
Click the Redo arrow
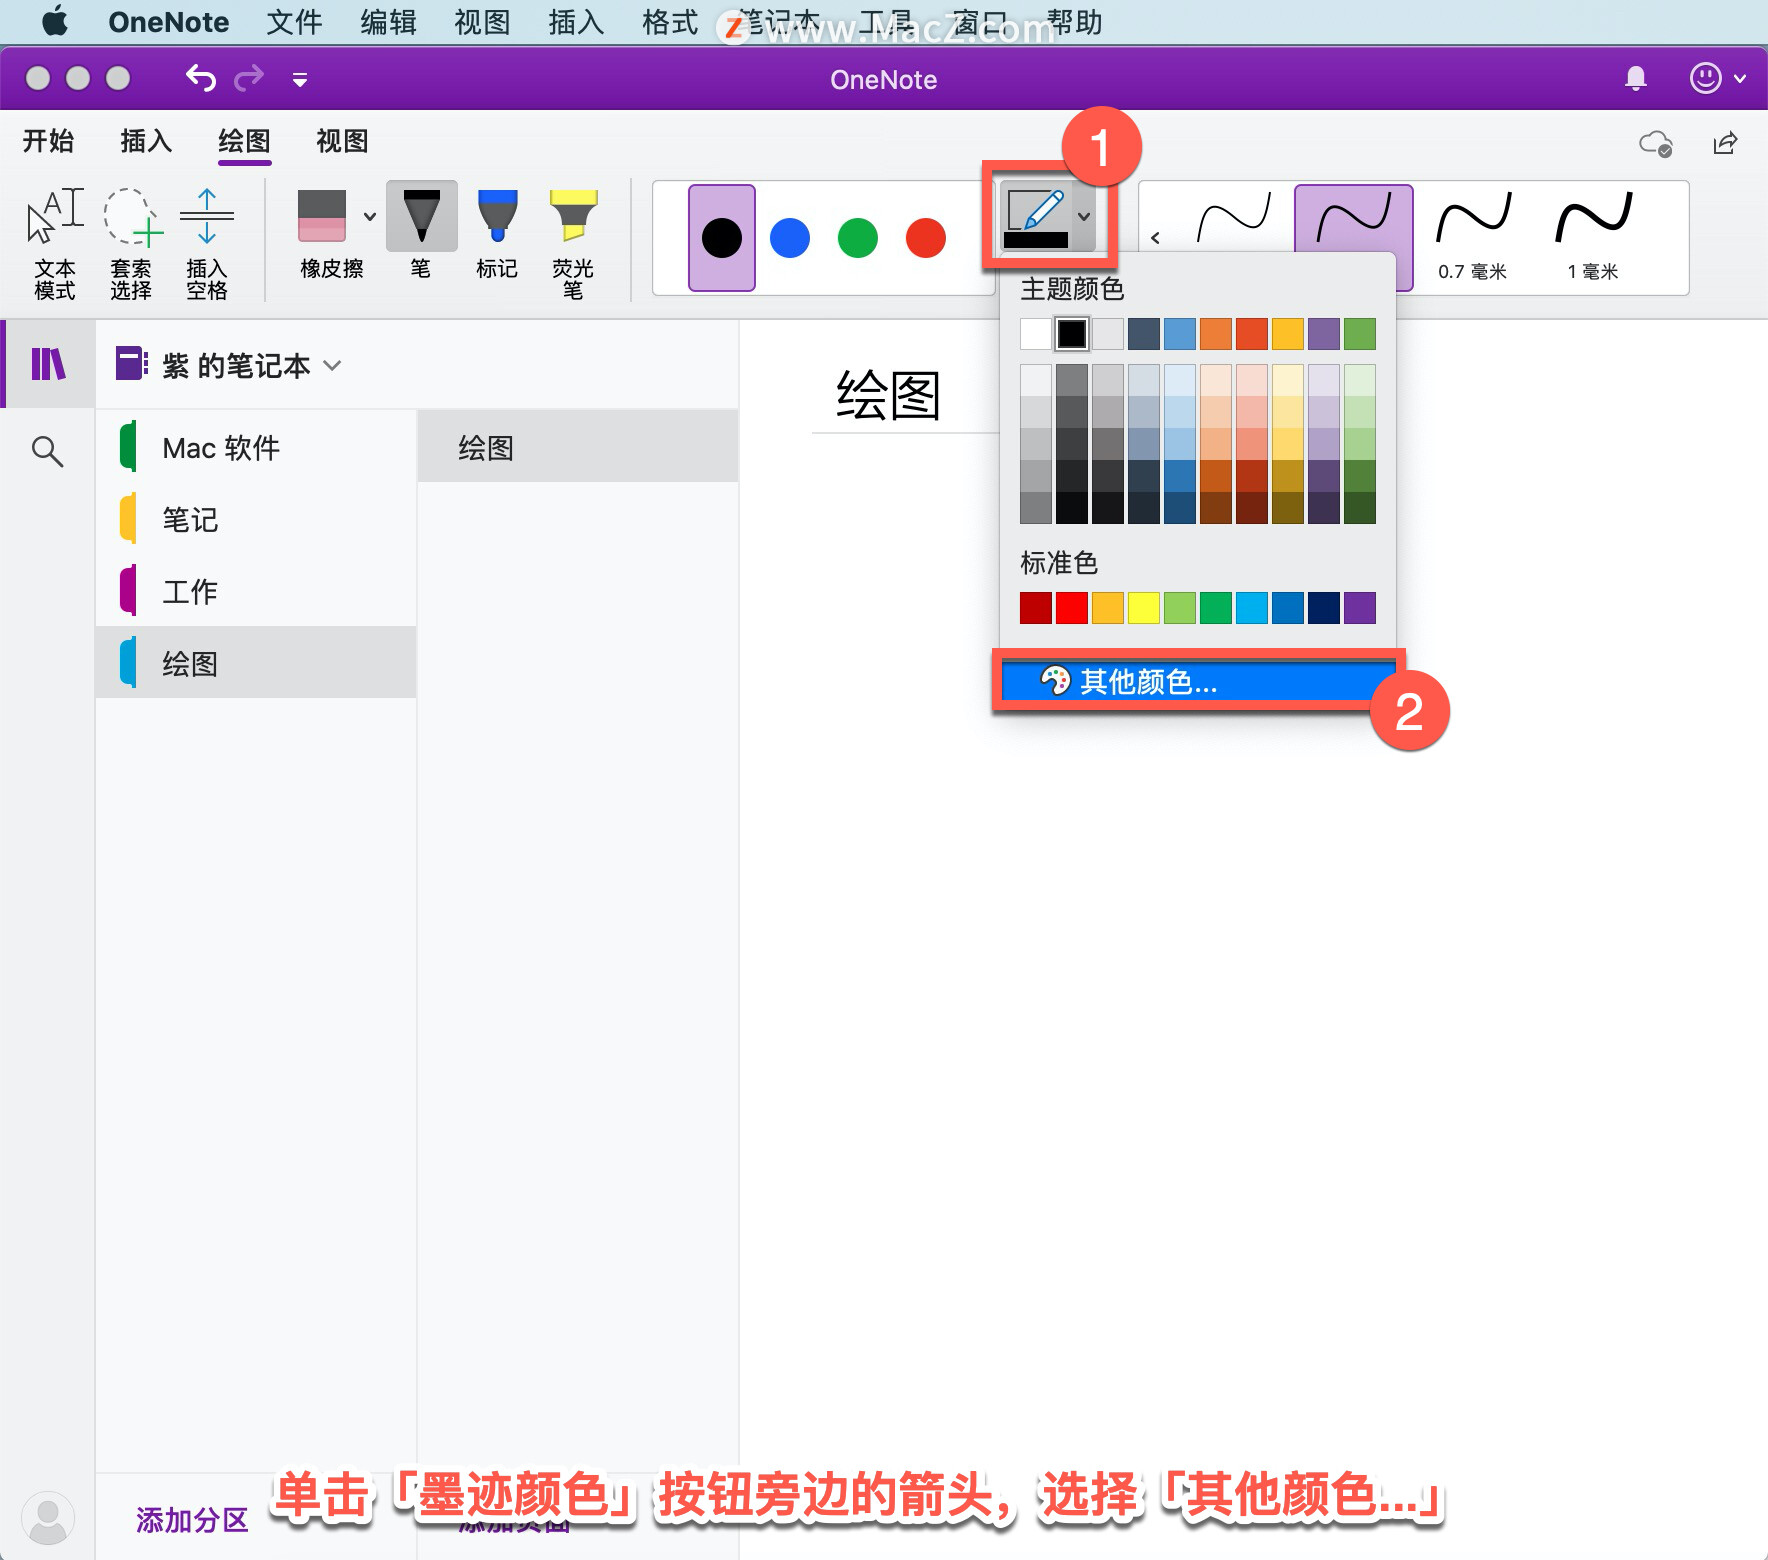pos(249,78)
